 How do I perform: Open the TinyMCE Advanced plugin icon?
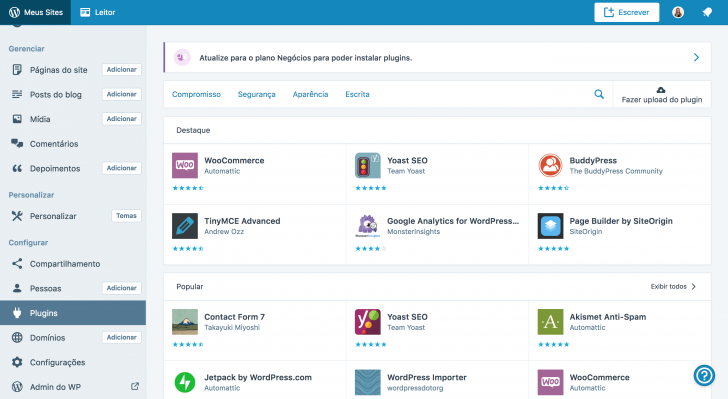point(185,226)
